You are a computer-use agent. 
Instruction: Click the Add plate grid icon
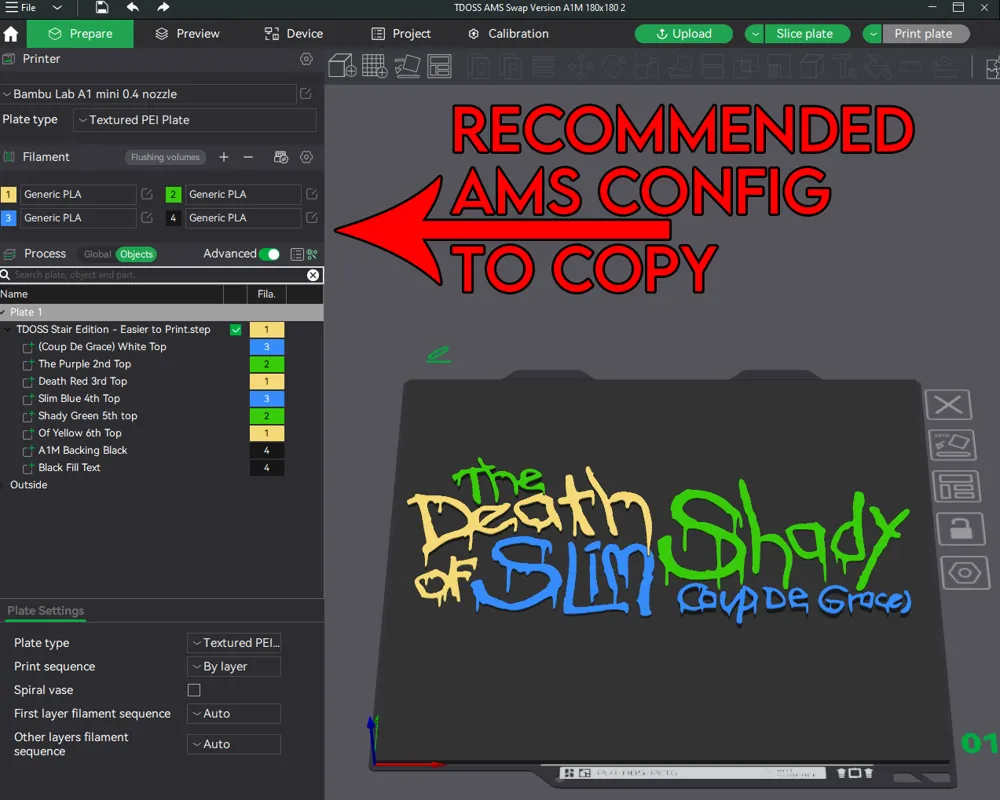(x=375, y=66)
